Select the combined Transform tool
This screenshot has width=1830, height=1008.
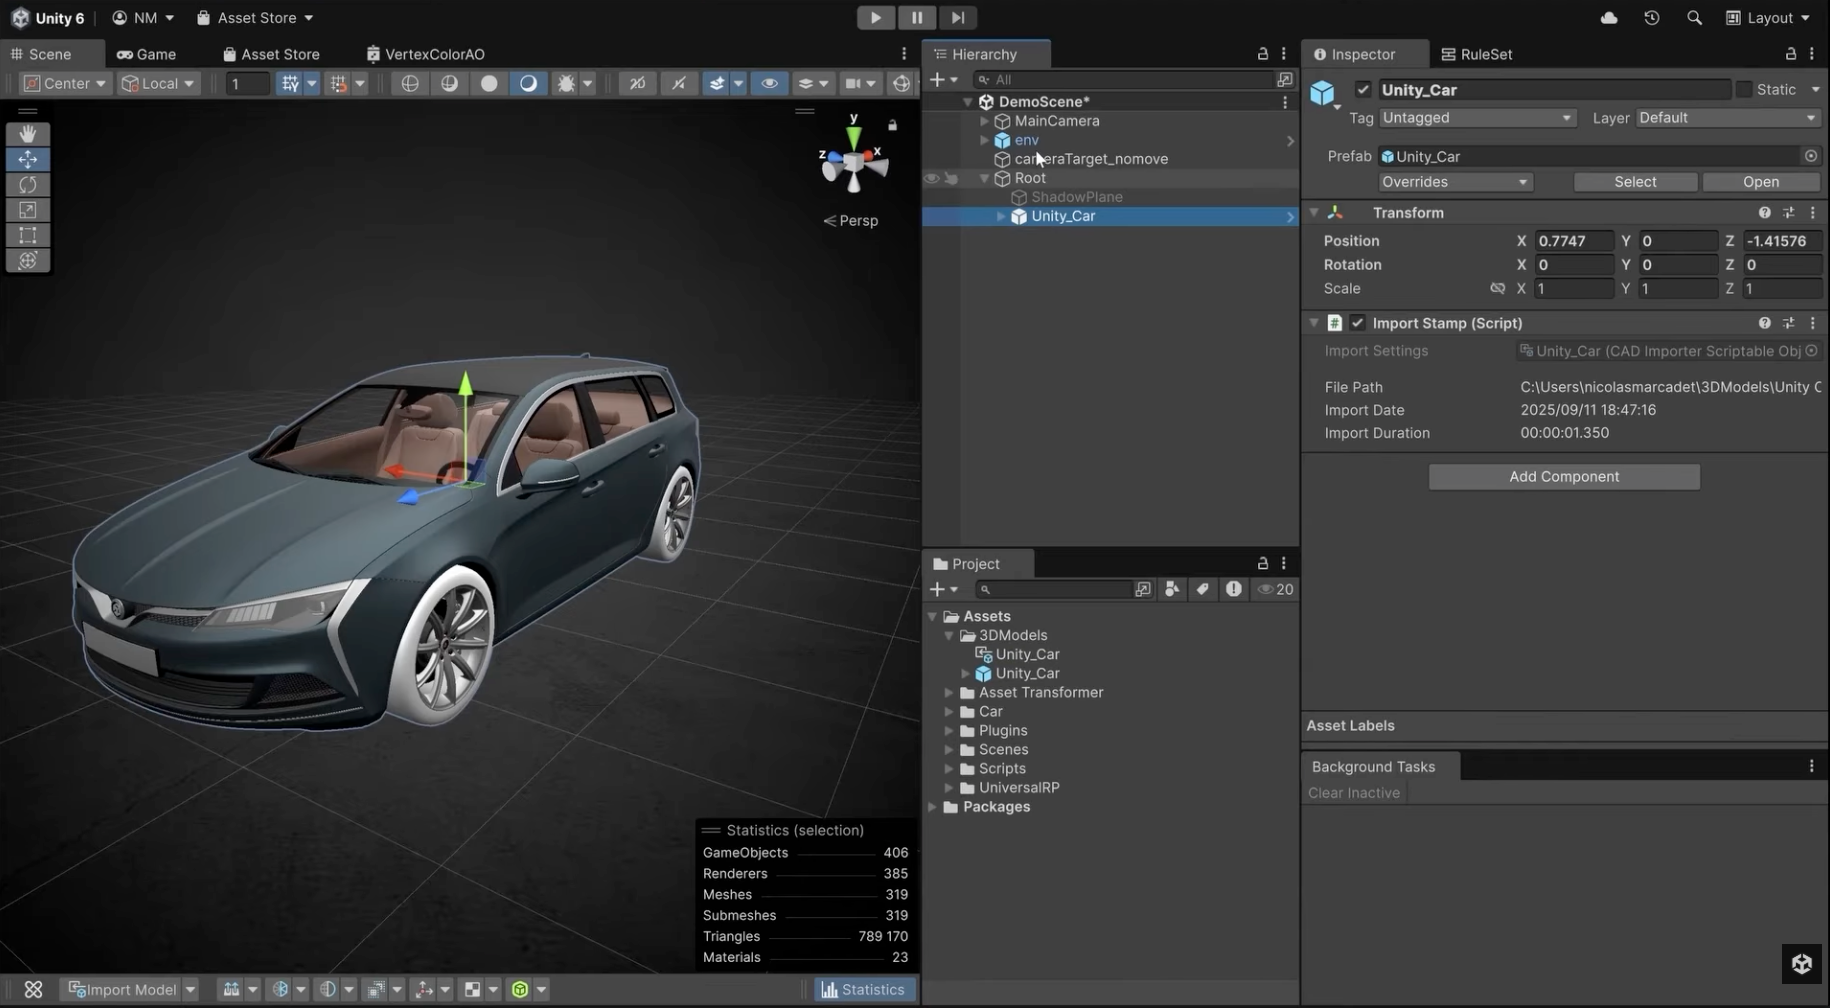pyautogui.click(x=28, y=260)
